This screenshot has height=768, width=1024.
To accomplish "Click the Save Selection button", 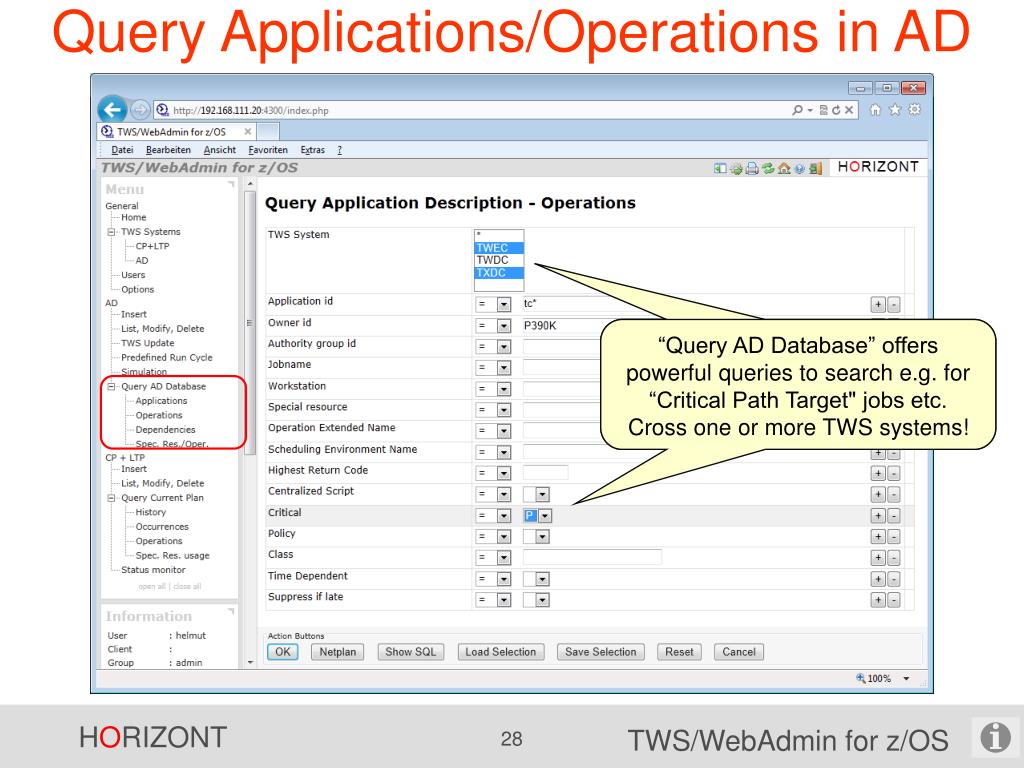I will pos(600,652).
